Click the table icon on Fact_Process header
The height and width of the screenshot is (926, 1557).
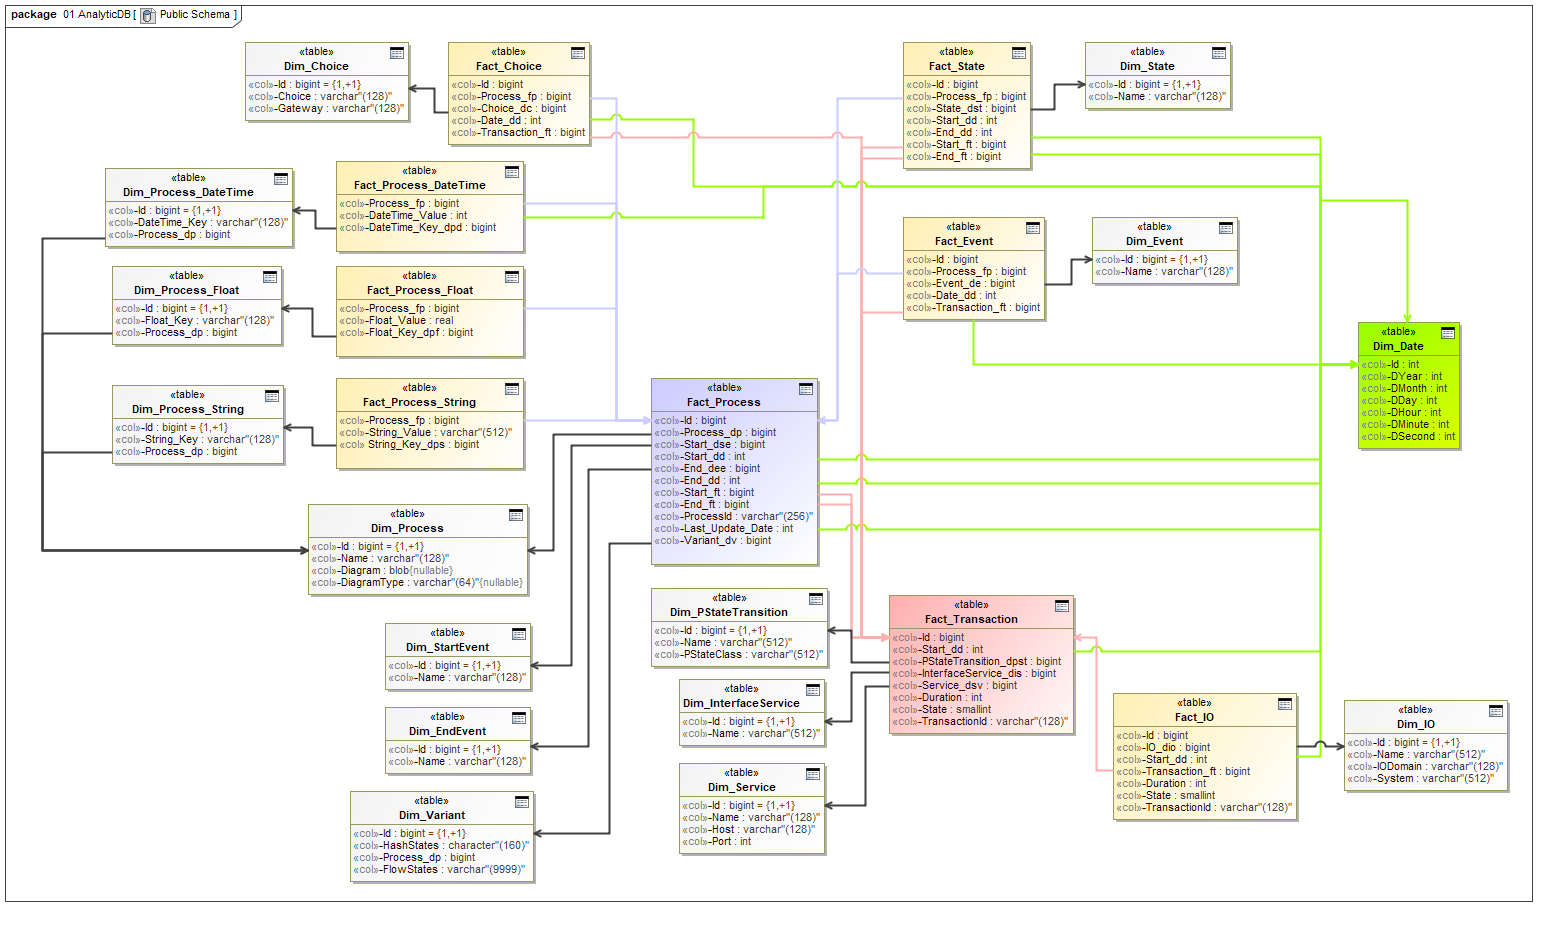(805, 389)
